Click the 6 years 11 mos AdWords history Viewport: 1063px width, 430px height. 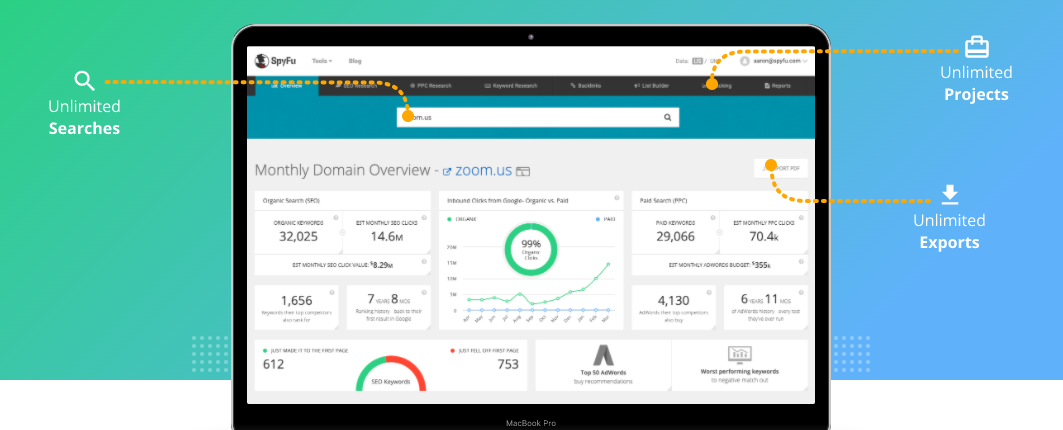pyautogui.click(x=765, y=299)
